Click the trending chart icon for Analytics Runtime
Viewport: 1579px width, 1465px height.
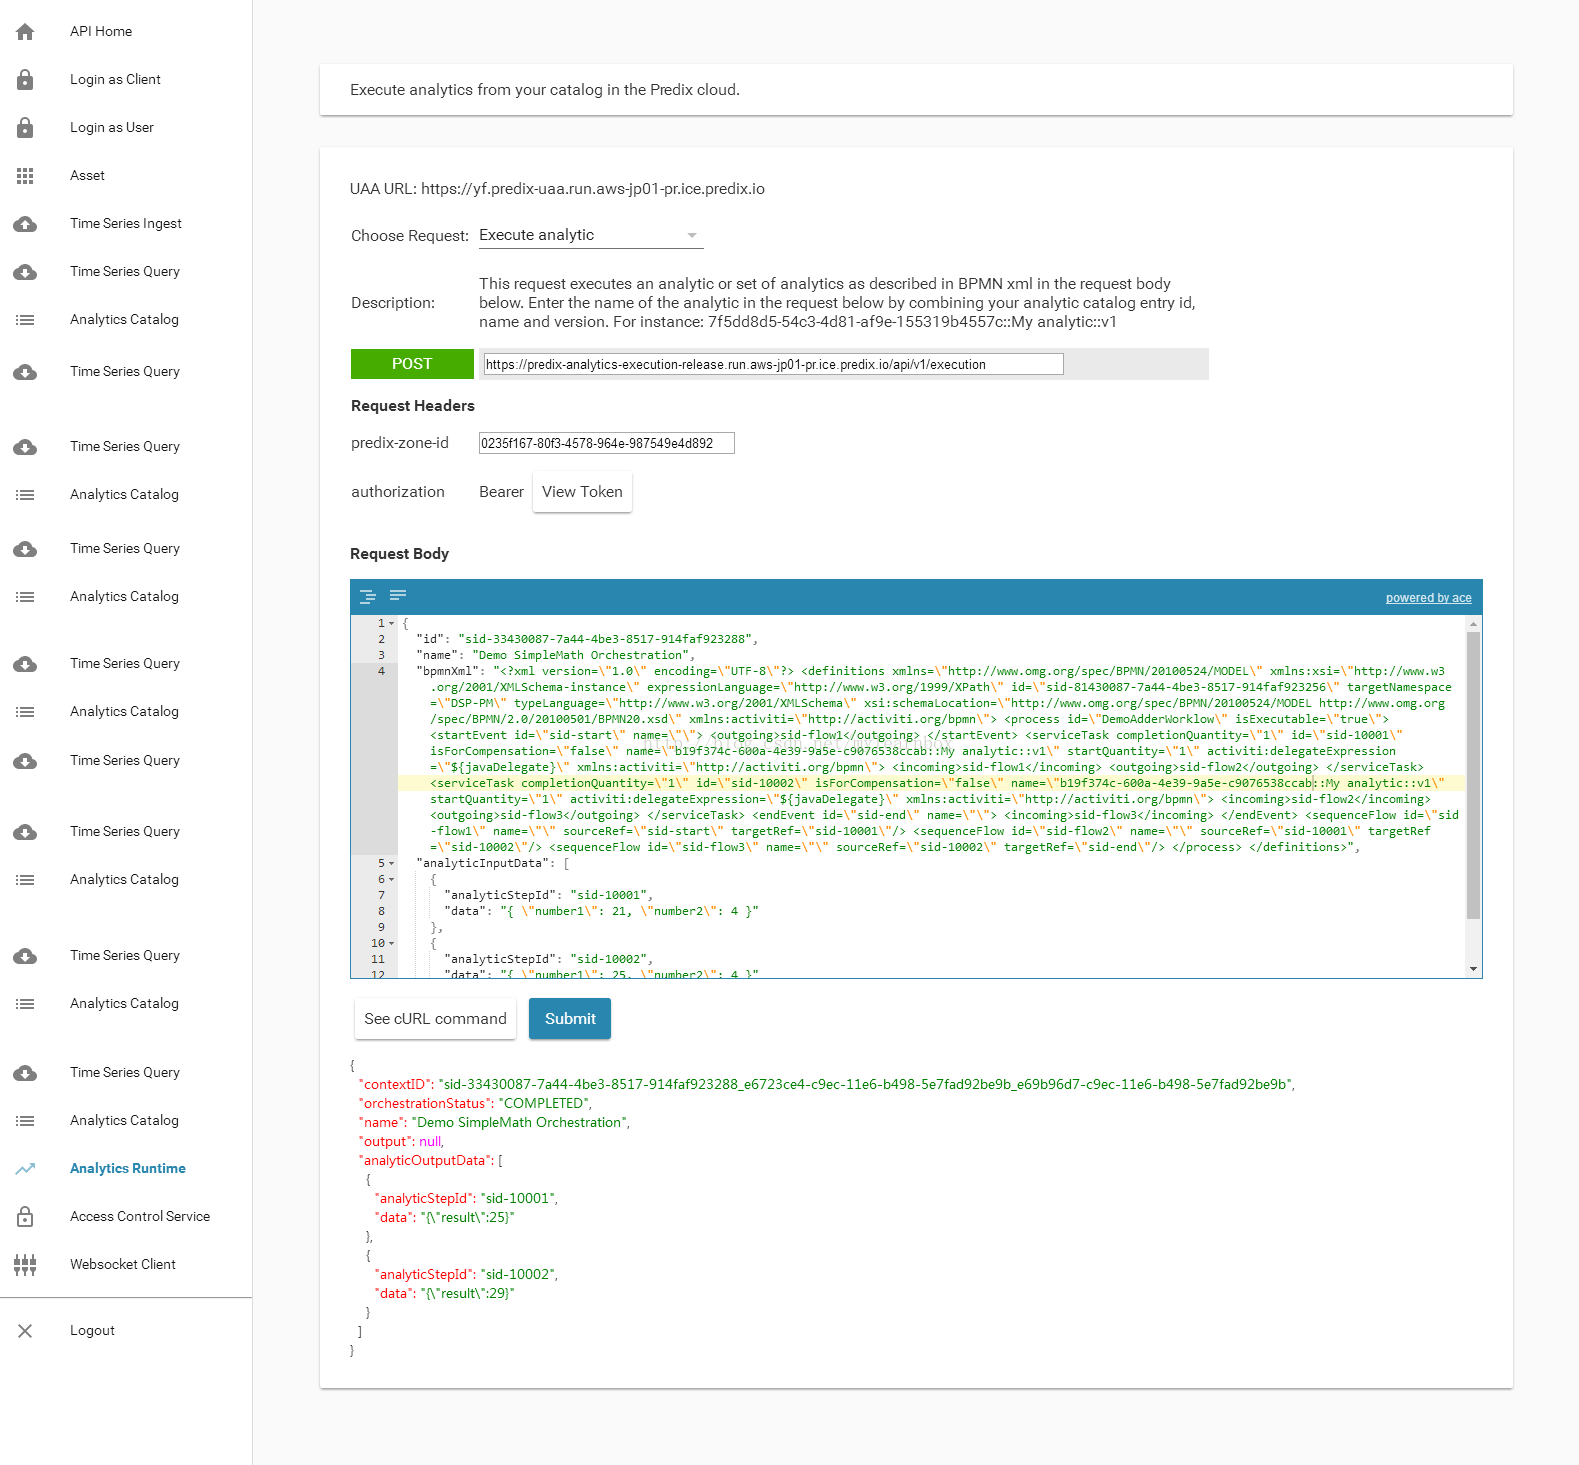pos(25,1169)
